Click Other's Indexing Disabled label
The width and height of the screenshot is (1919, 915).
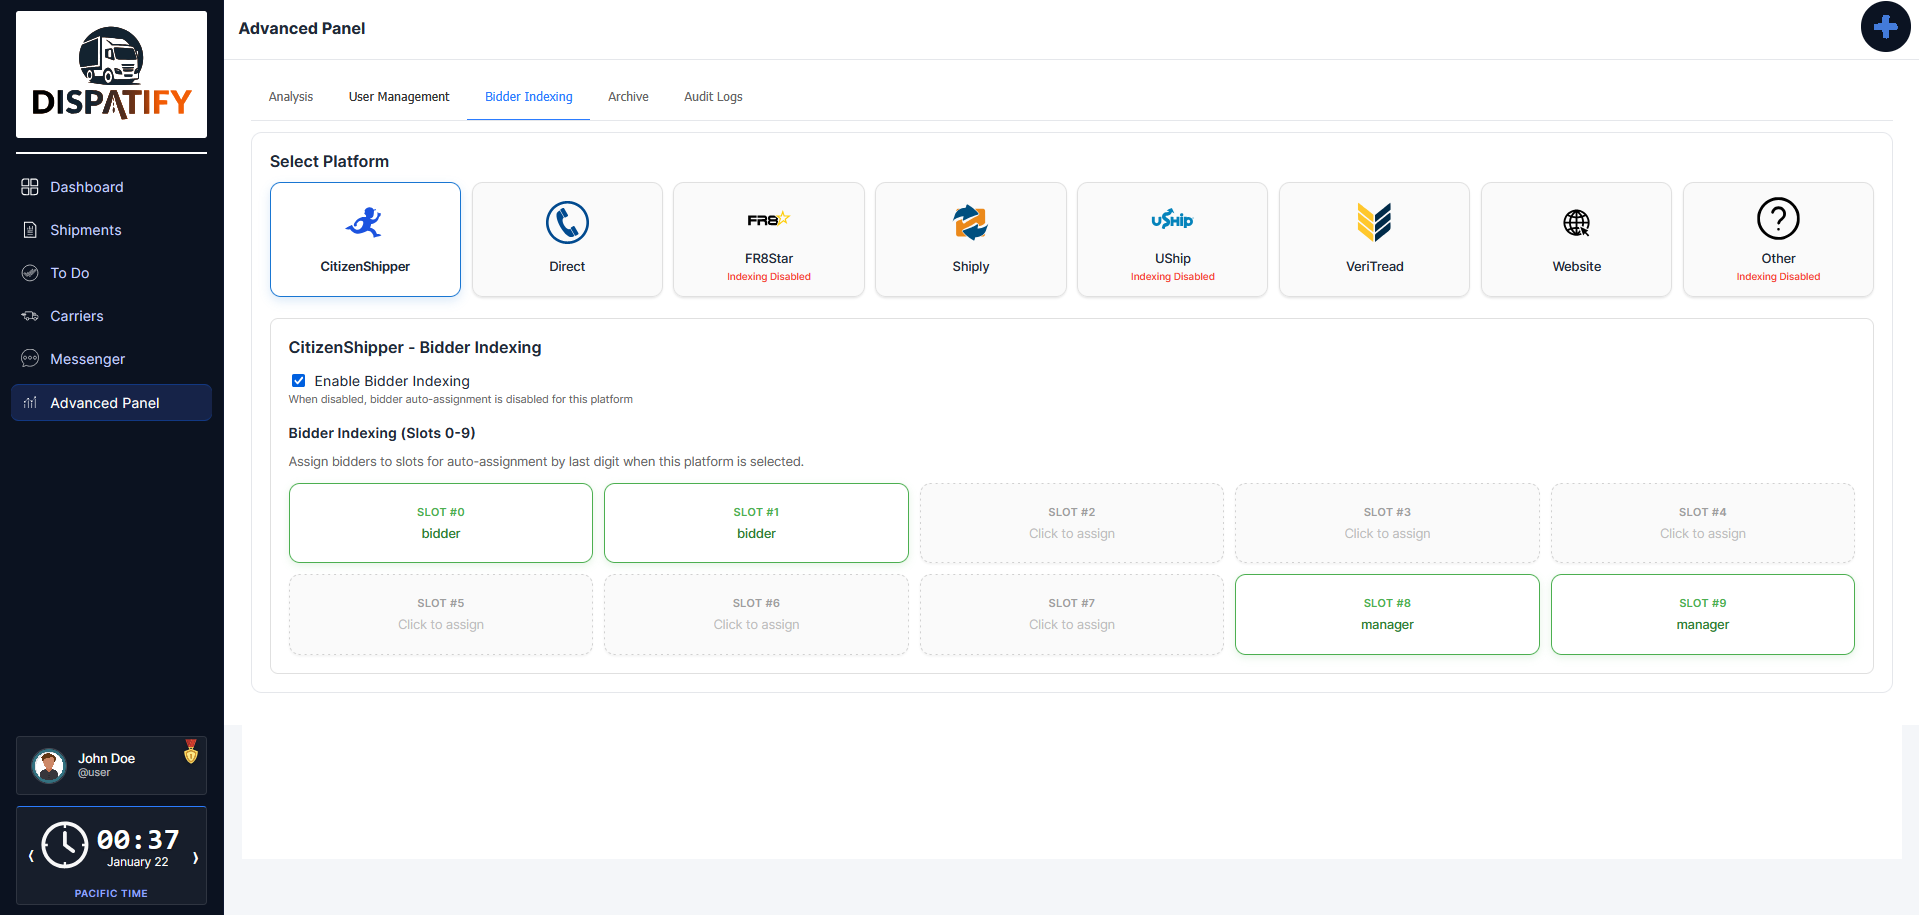click(x=1778, y=277)
